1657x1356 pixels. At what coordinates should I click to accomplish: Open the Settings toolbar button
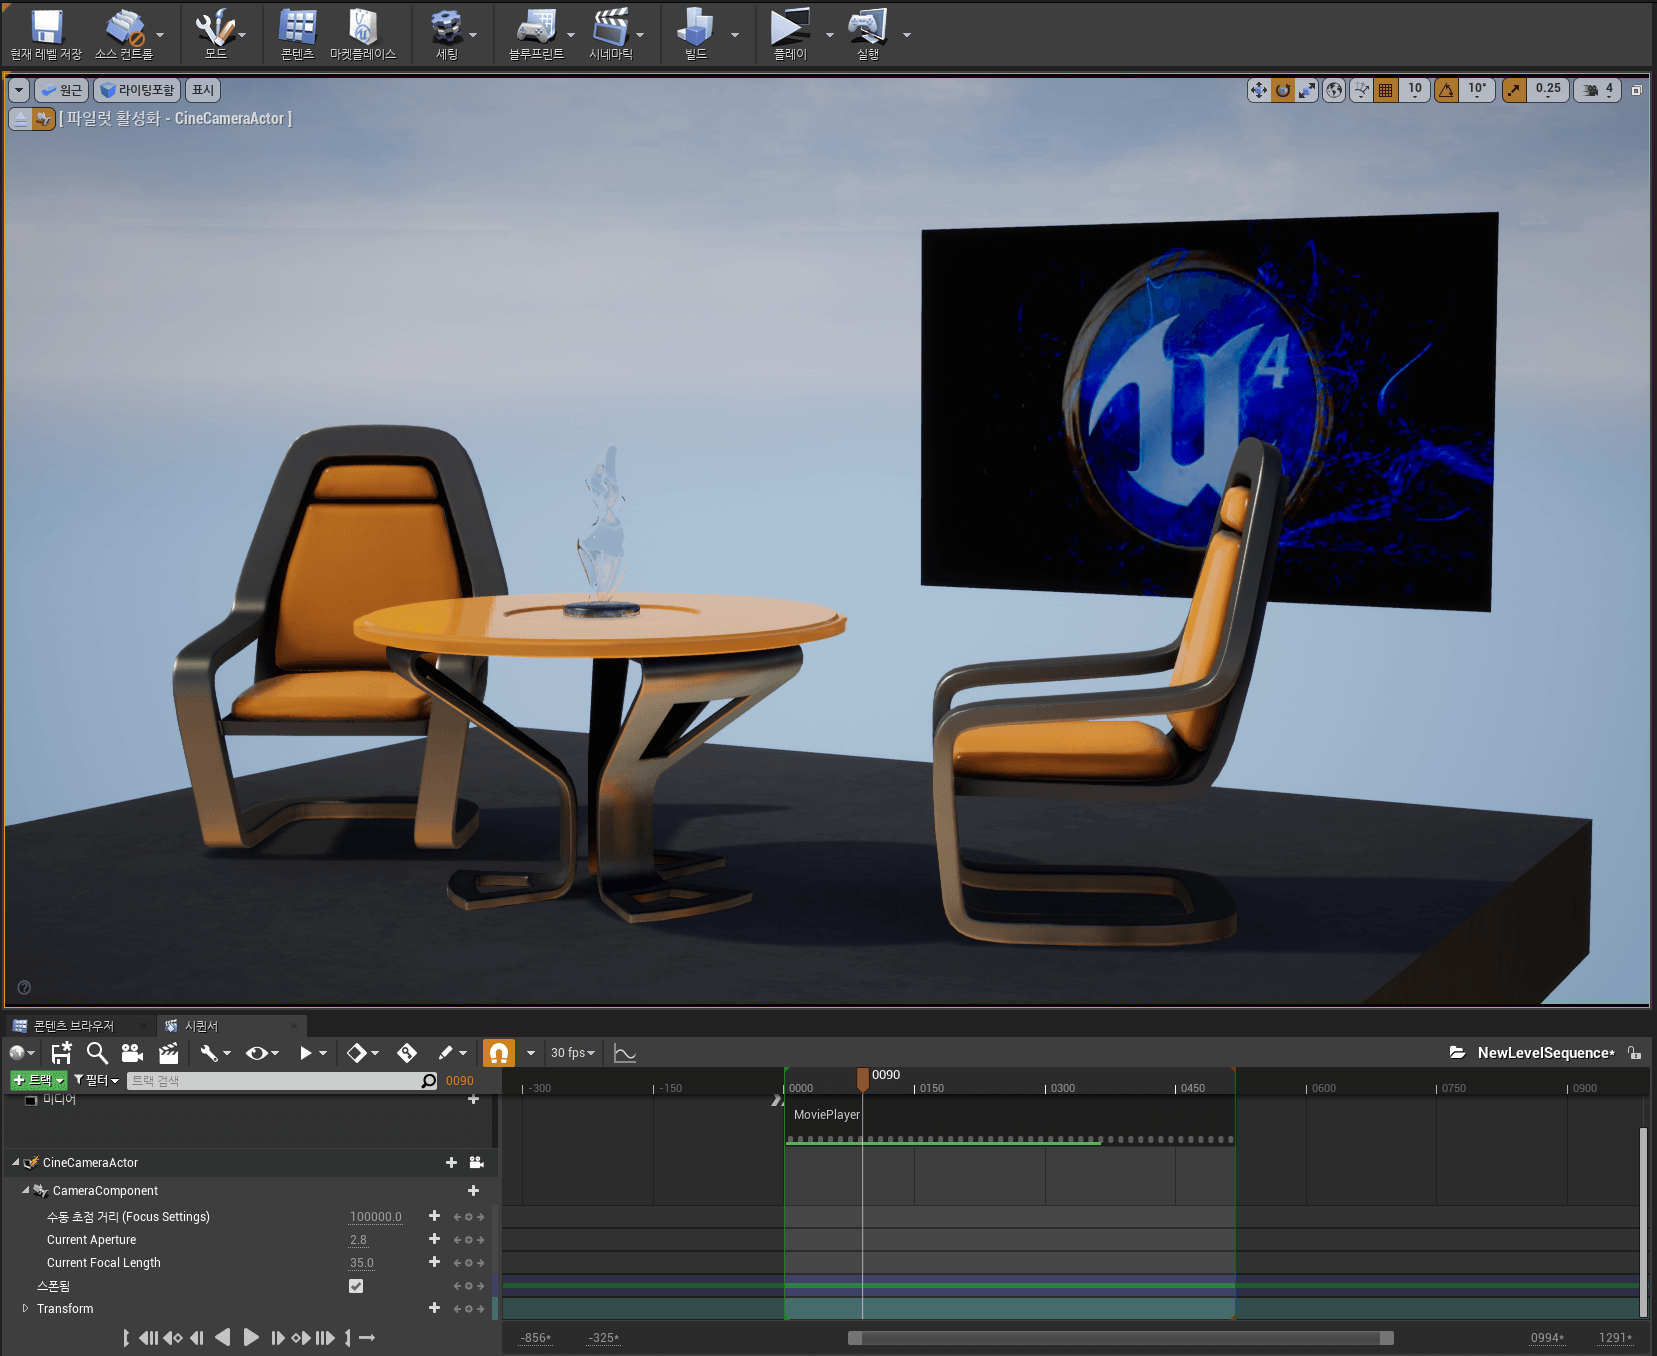click(446, 34)
